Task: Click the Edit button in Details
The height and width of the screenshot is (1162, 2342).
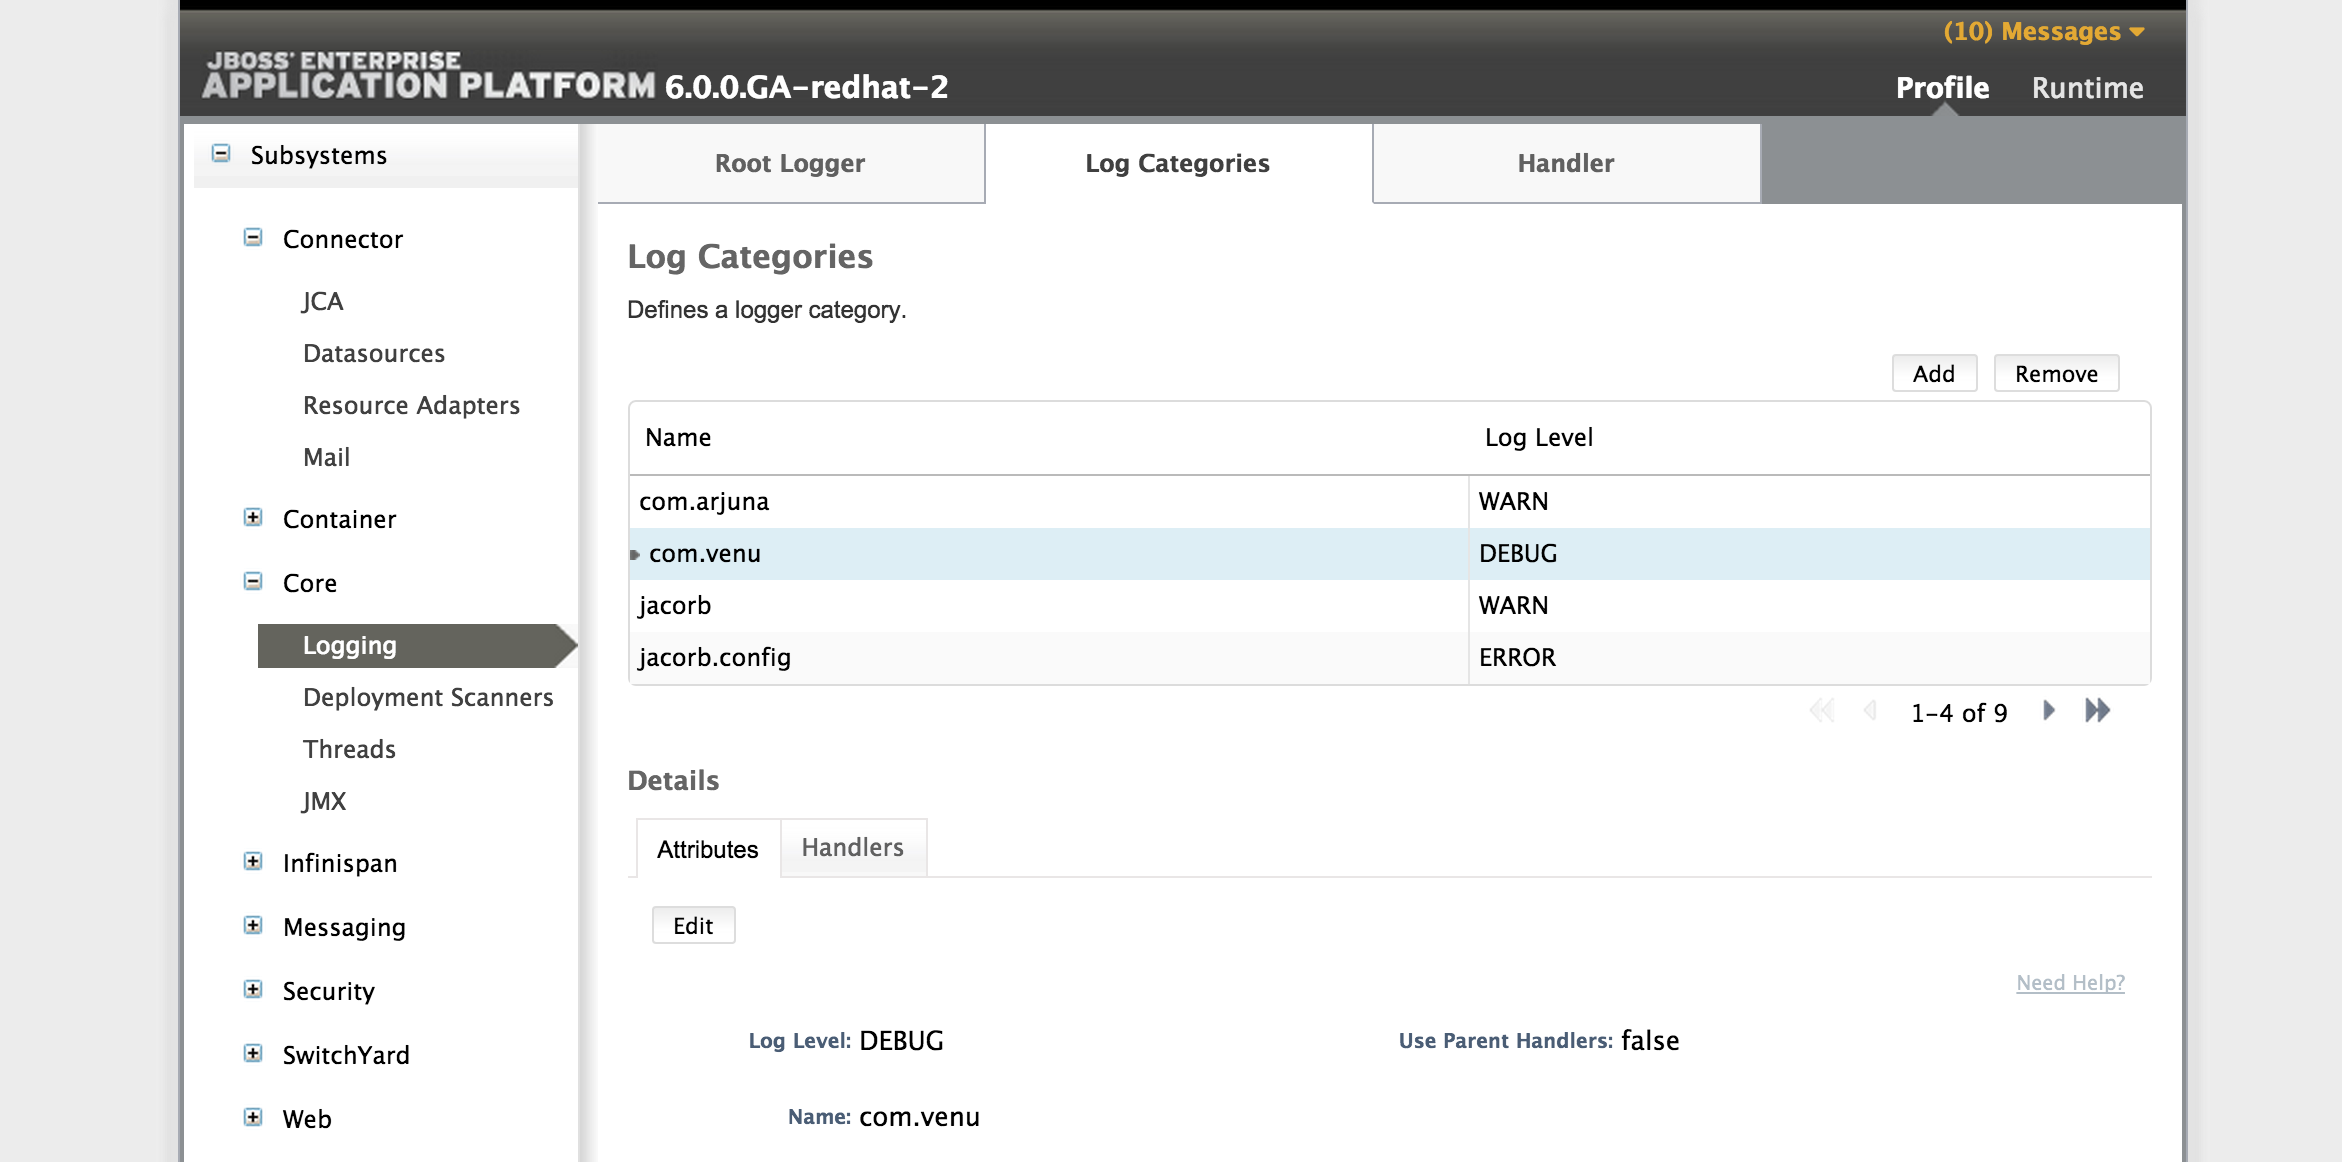Action: [692, 923]
